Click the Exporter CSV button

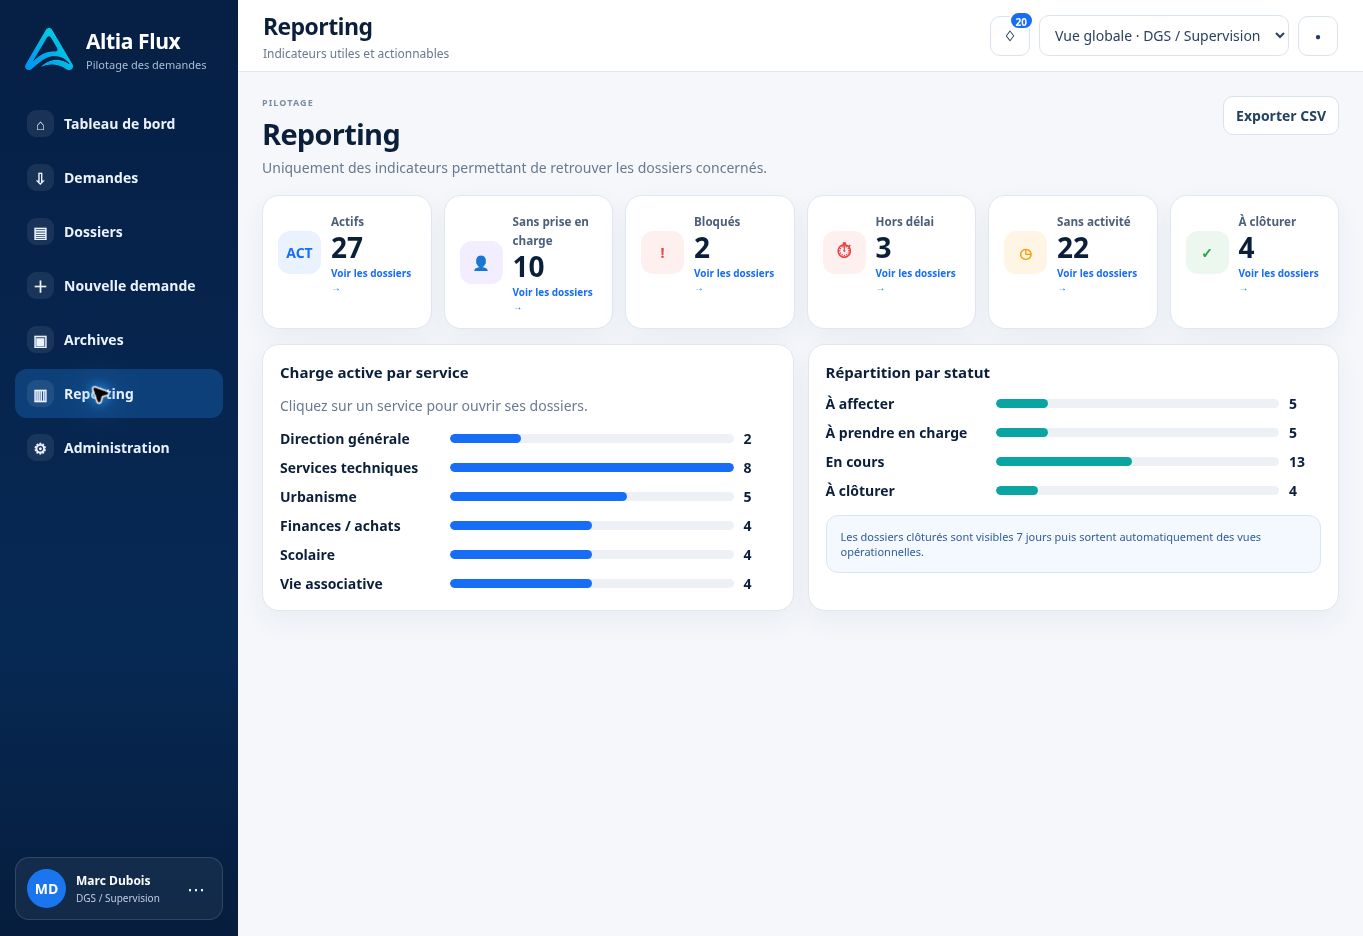(1281, 116)
